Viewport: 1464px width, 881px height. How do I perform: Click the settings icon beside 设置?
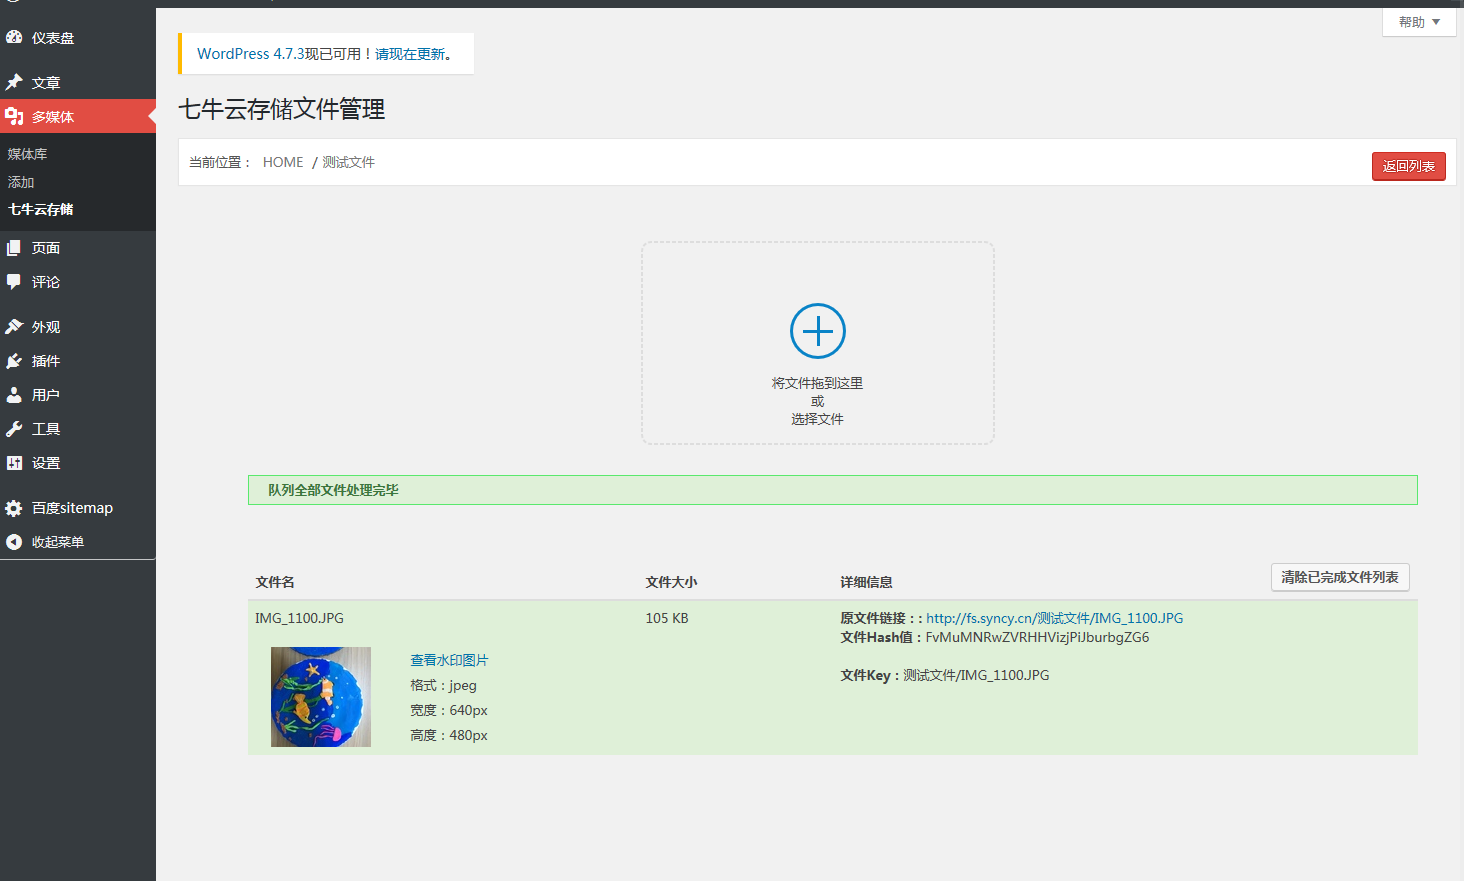click(x=14, y=463)
